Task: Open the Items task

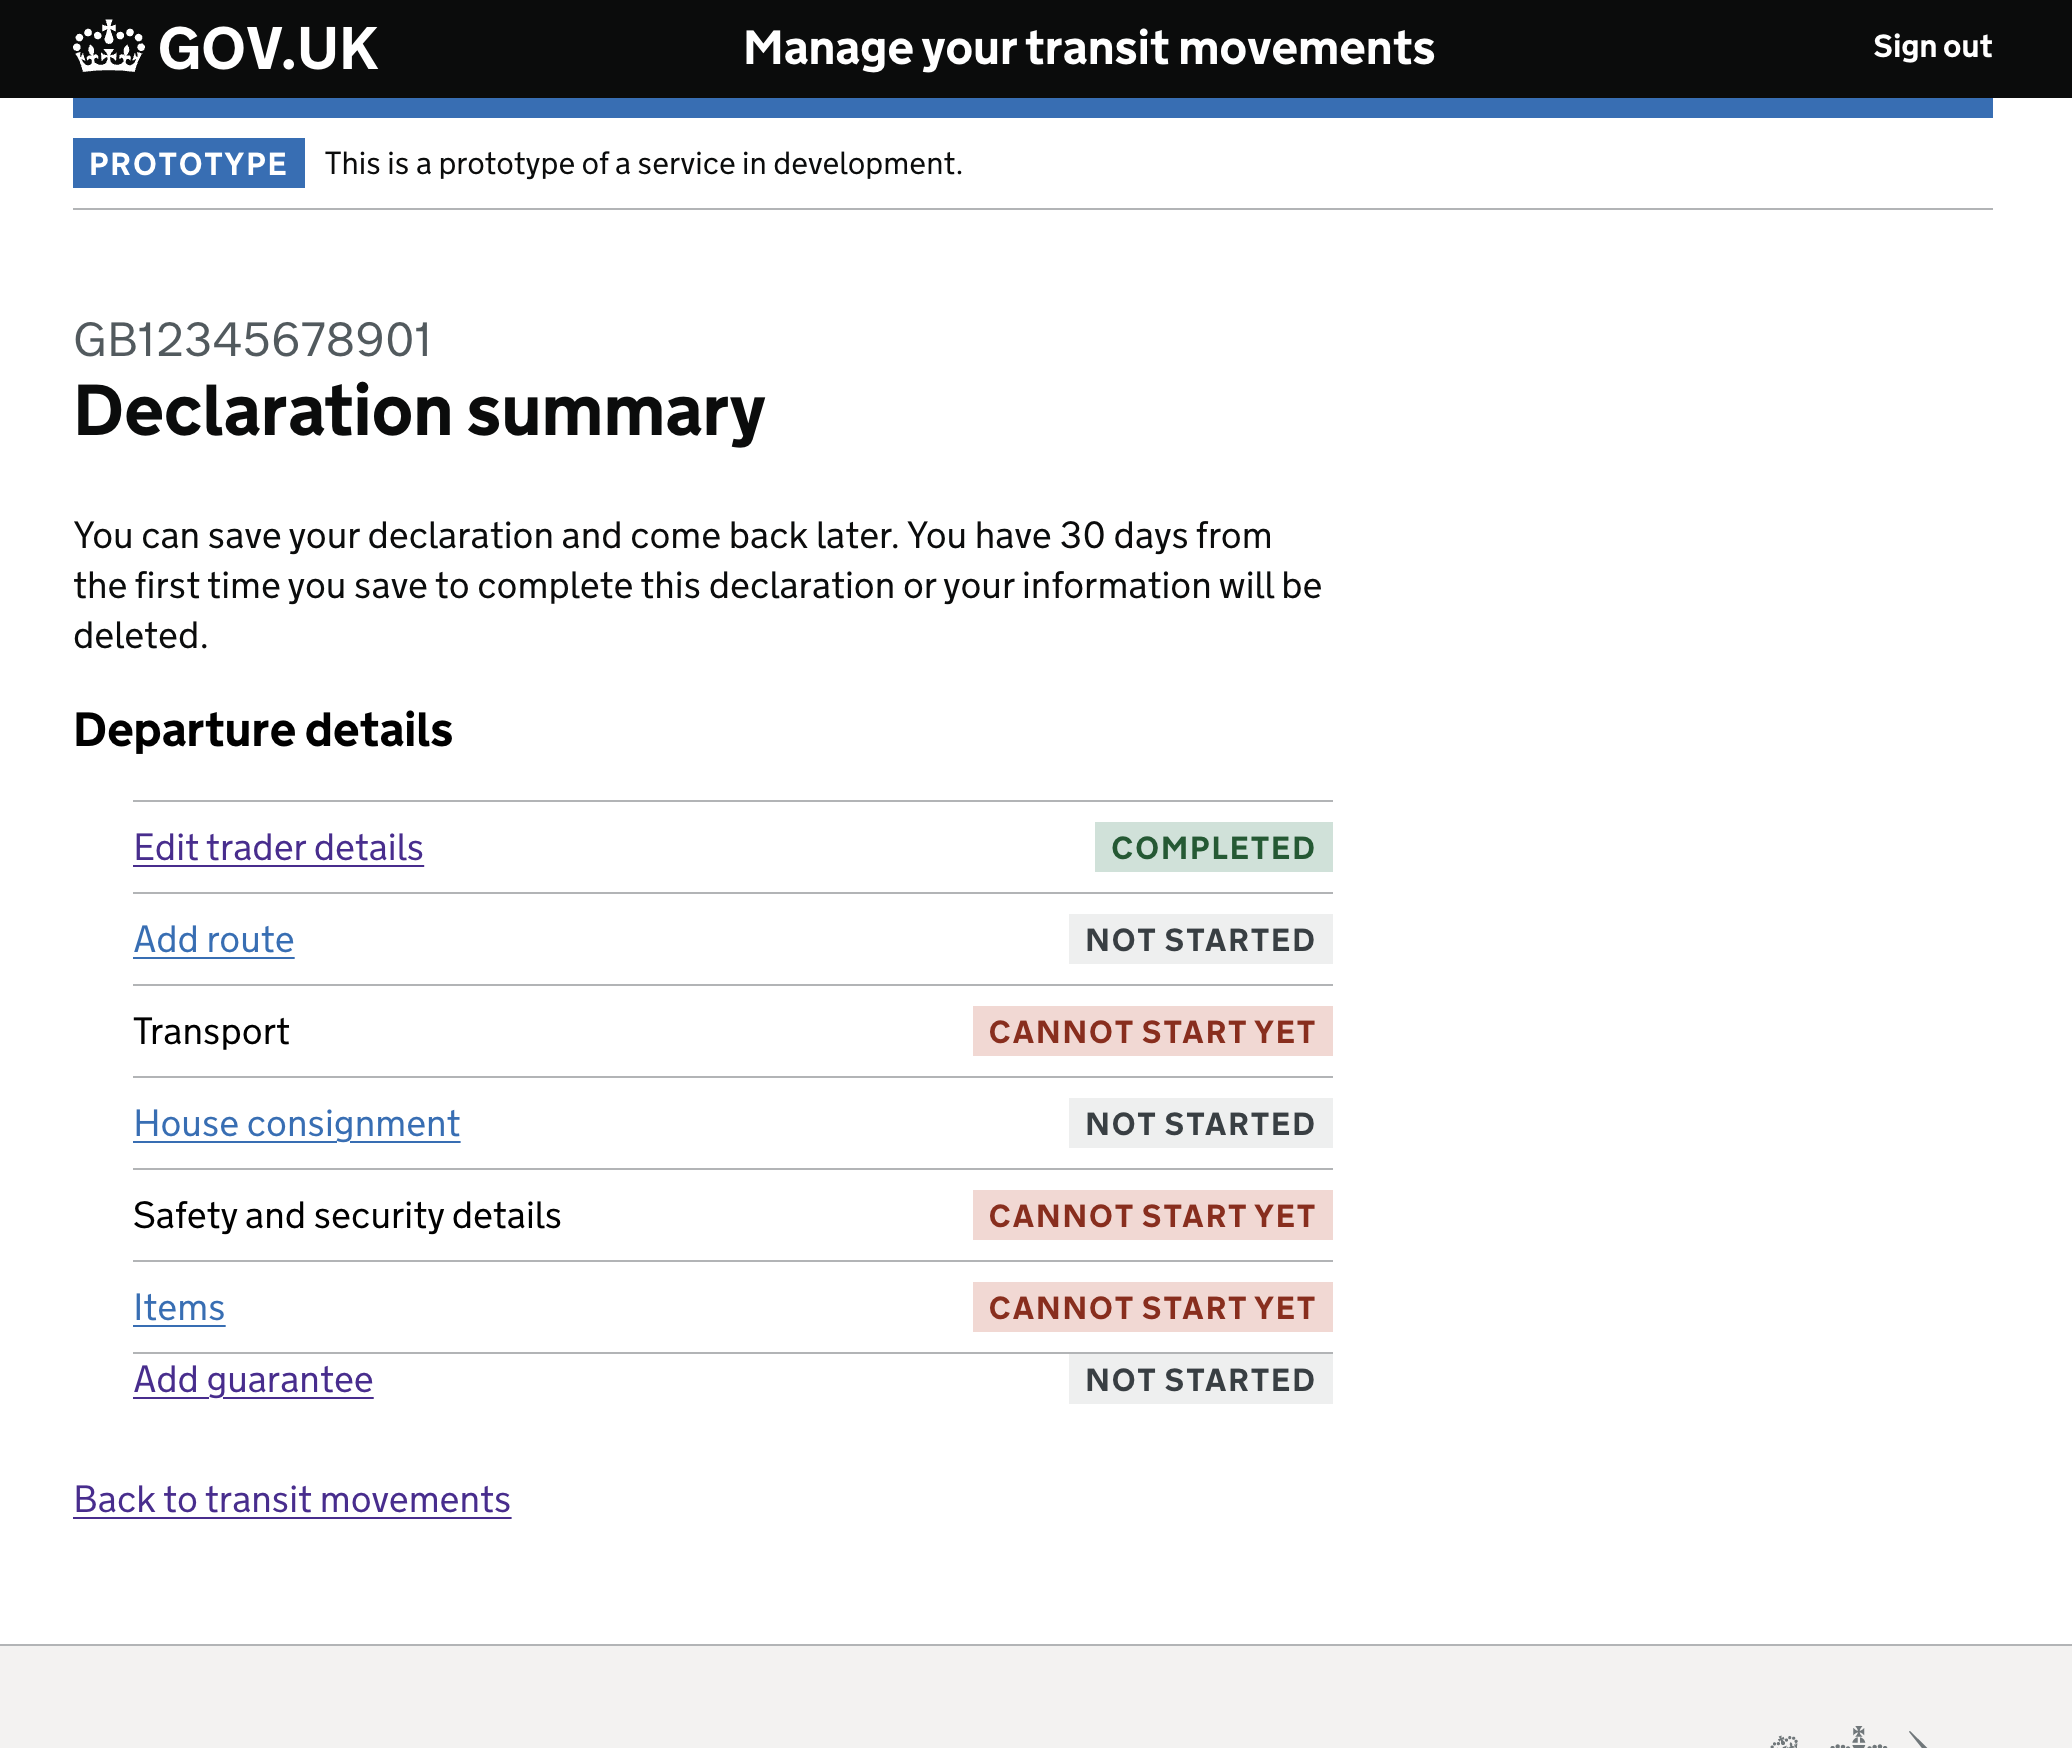Action: pyautogui.click(x=178, y=1307)
